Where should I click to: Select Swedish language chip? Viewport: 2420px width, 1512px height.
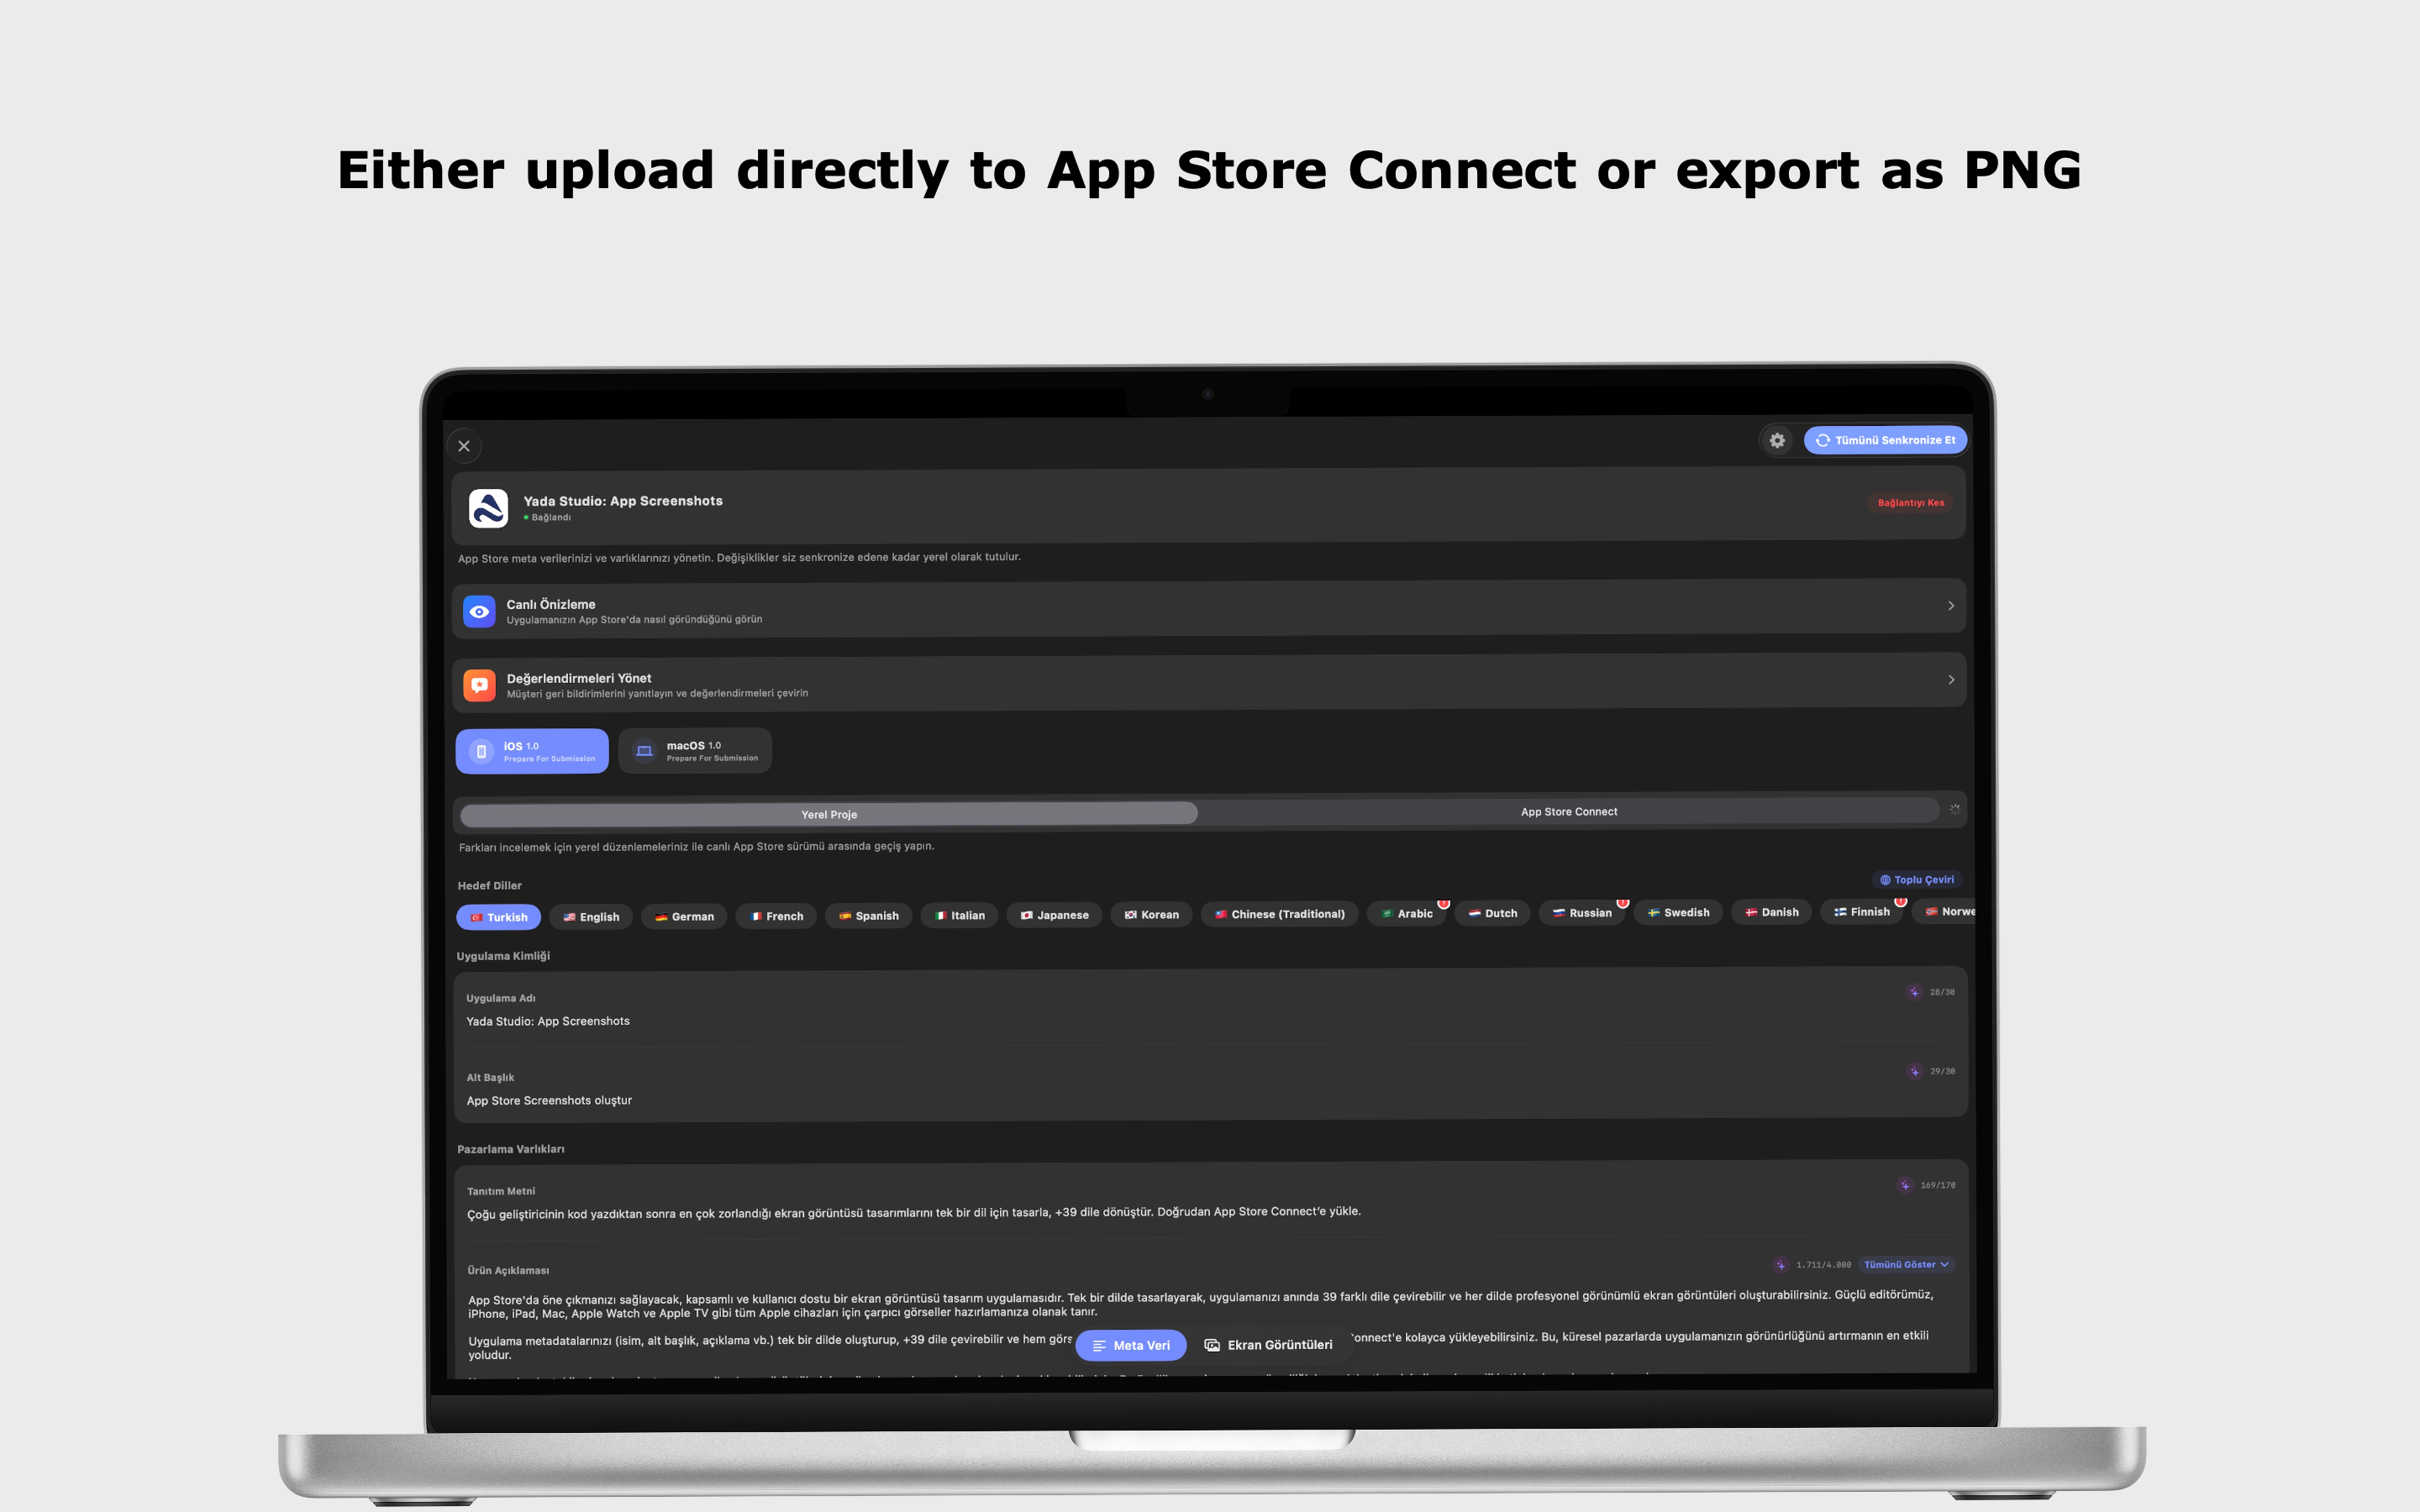click(x=1678, y=912)
